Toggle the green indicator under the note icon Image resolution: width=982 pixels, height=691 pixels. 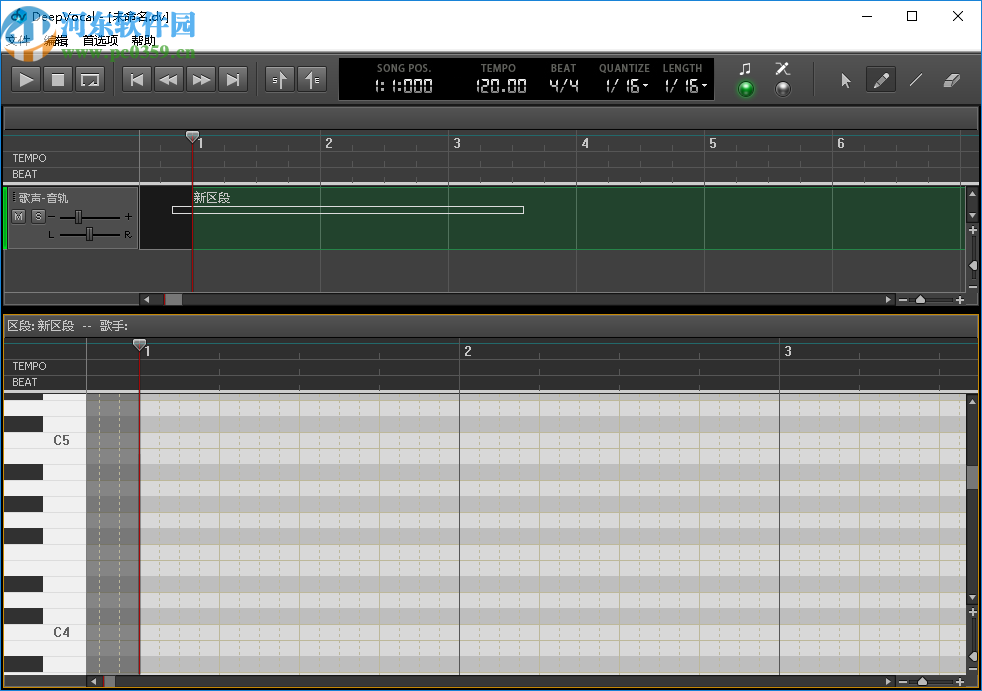[x=746, y=89]
